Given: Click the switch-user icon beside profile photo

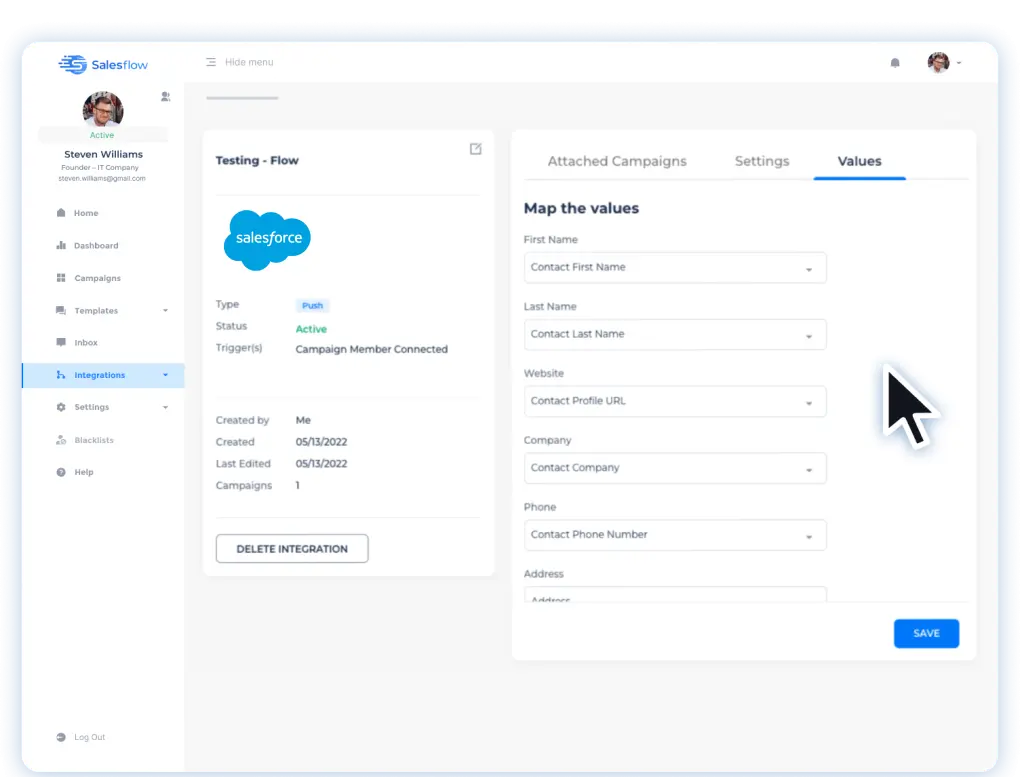Looking at the screenshot, I should (165, 97).
